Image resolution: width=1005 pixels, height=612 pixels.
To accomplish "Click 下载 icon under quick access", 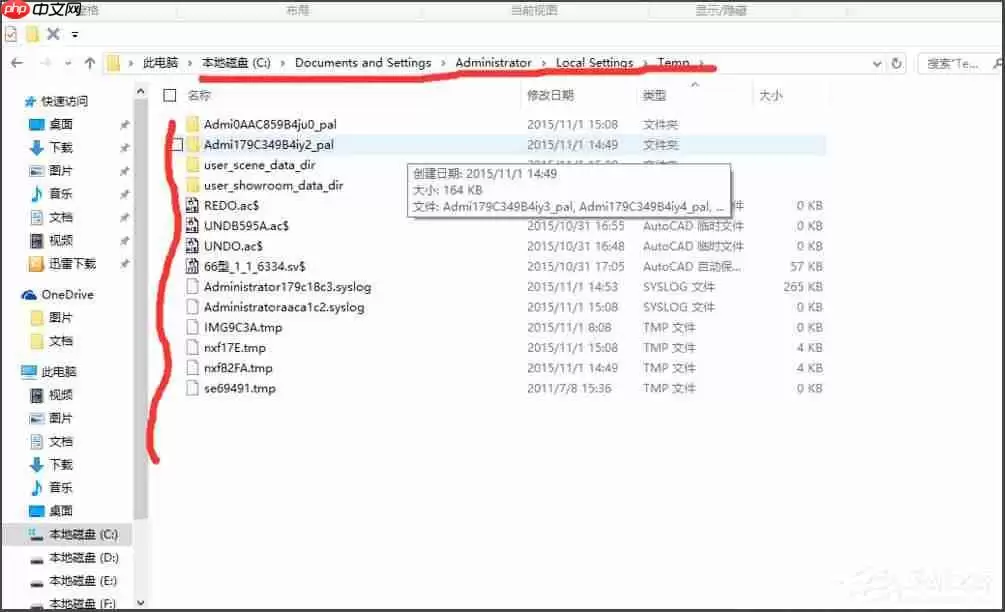I will click(37, 148).
